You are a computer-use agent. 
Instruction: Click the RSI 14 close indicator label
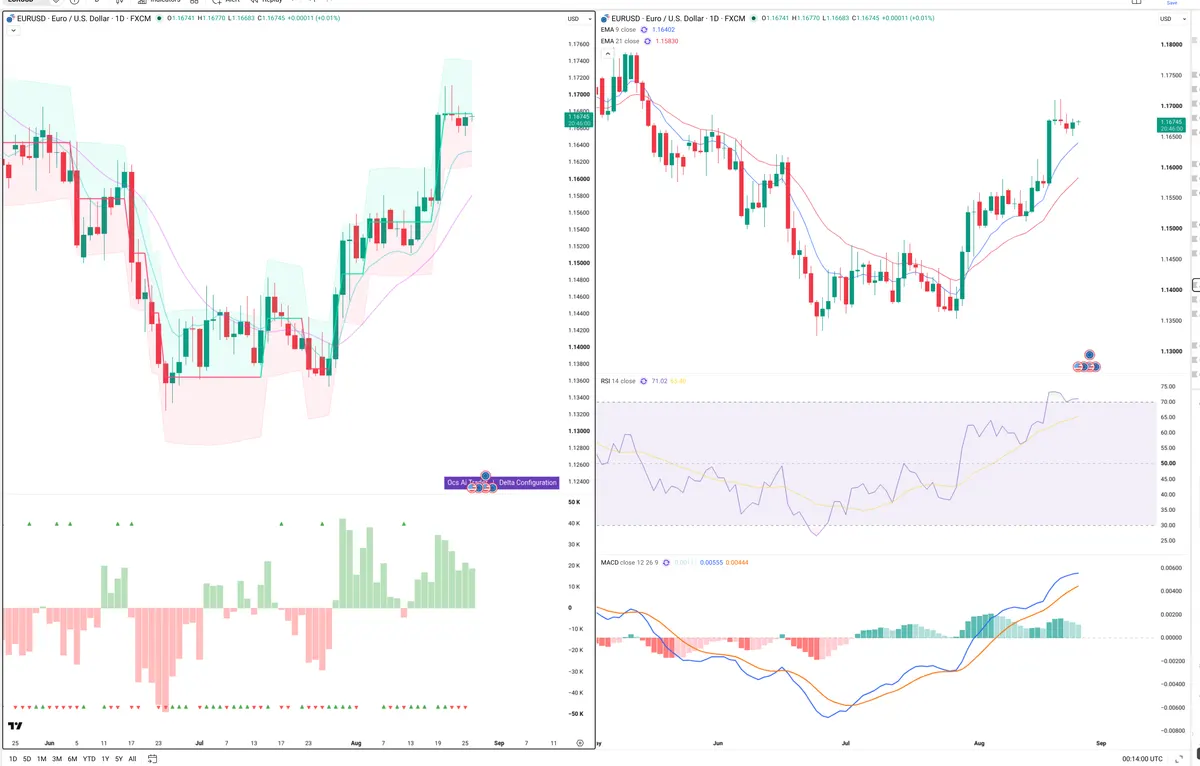pyautogui.click(x=618, y=381)
